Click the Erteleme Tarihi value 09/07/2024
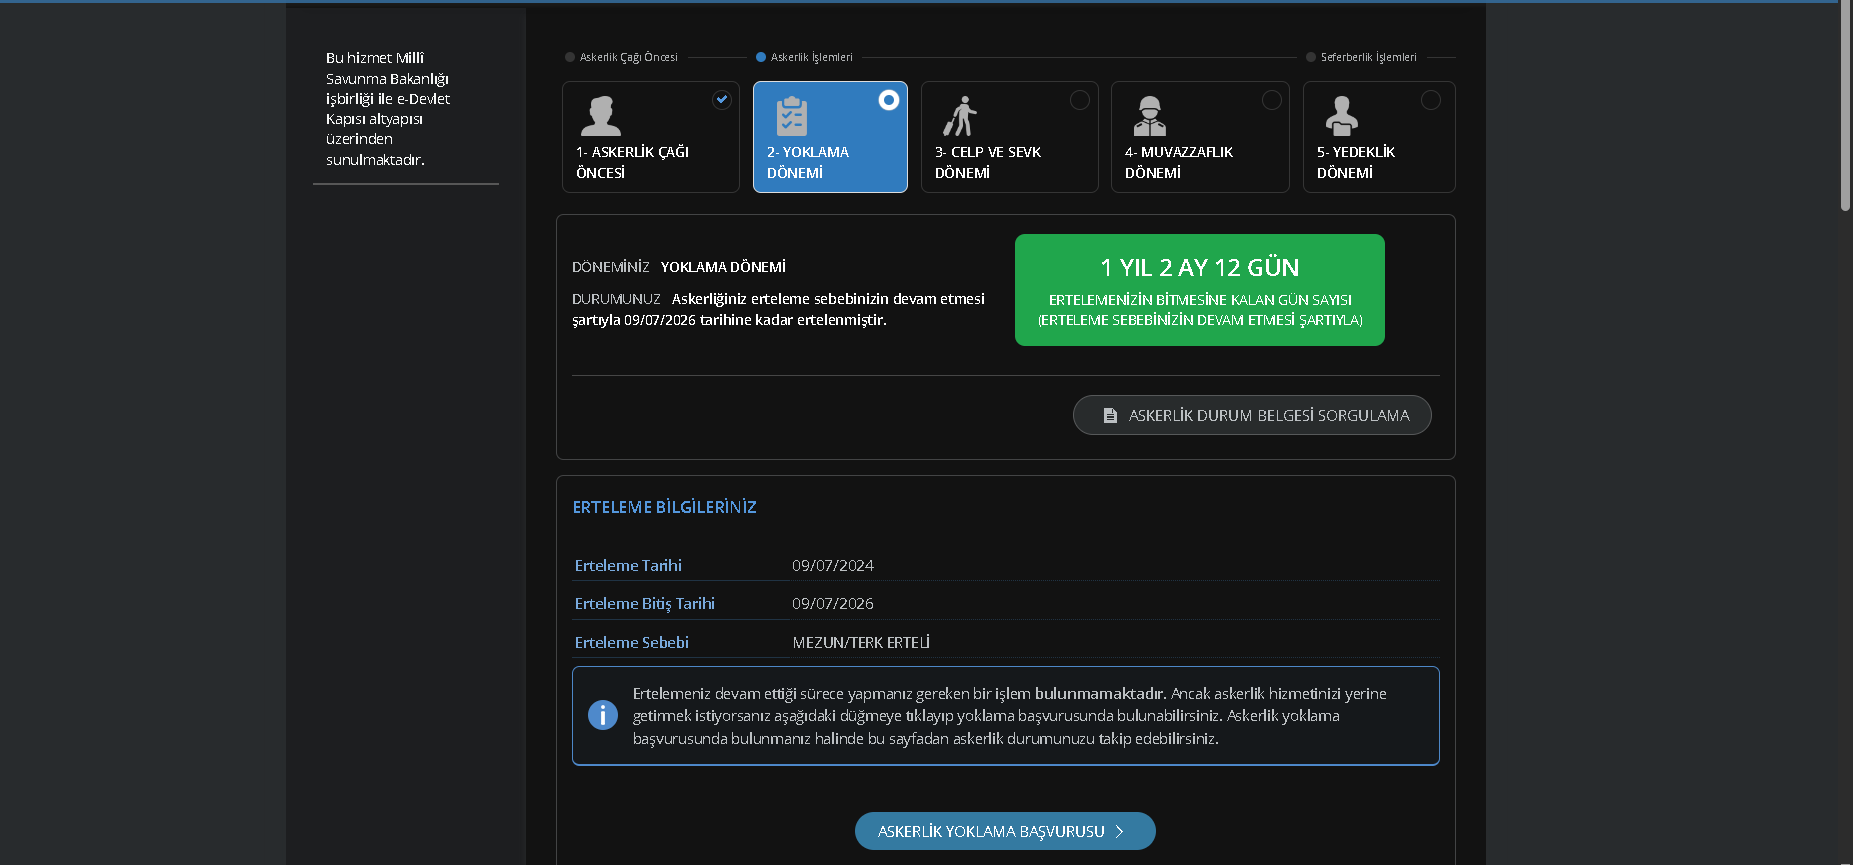This screenshot has width=1853, height=865. click(x=833, y=566)
